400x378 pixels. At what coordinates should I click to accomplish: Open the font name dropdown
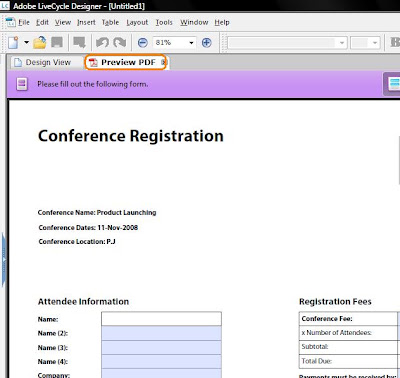[342, 43]
